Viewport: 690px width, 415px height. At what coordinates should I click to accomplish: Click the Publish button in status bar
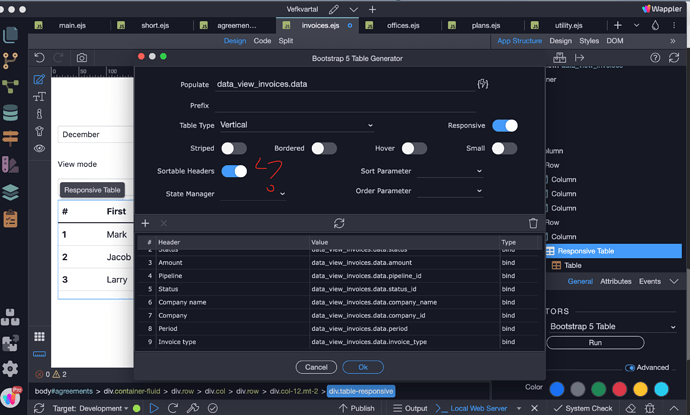coord(356,408)
